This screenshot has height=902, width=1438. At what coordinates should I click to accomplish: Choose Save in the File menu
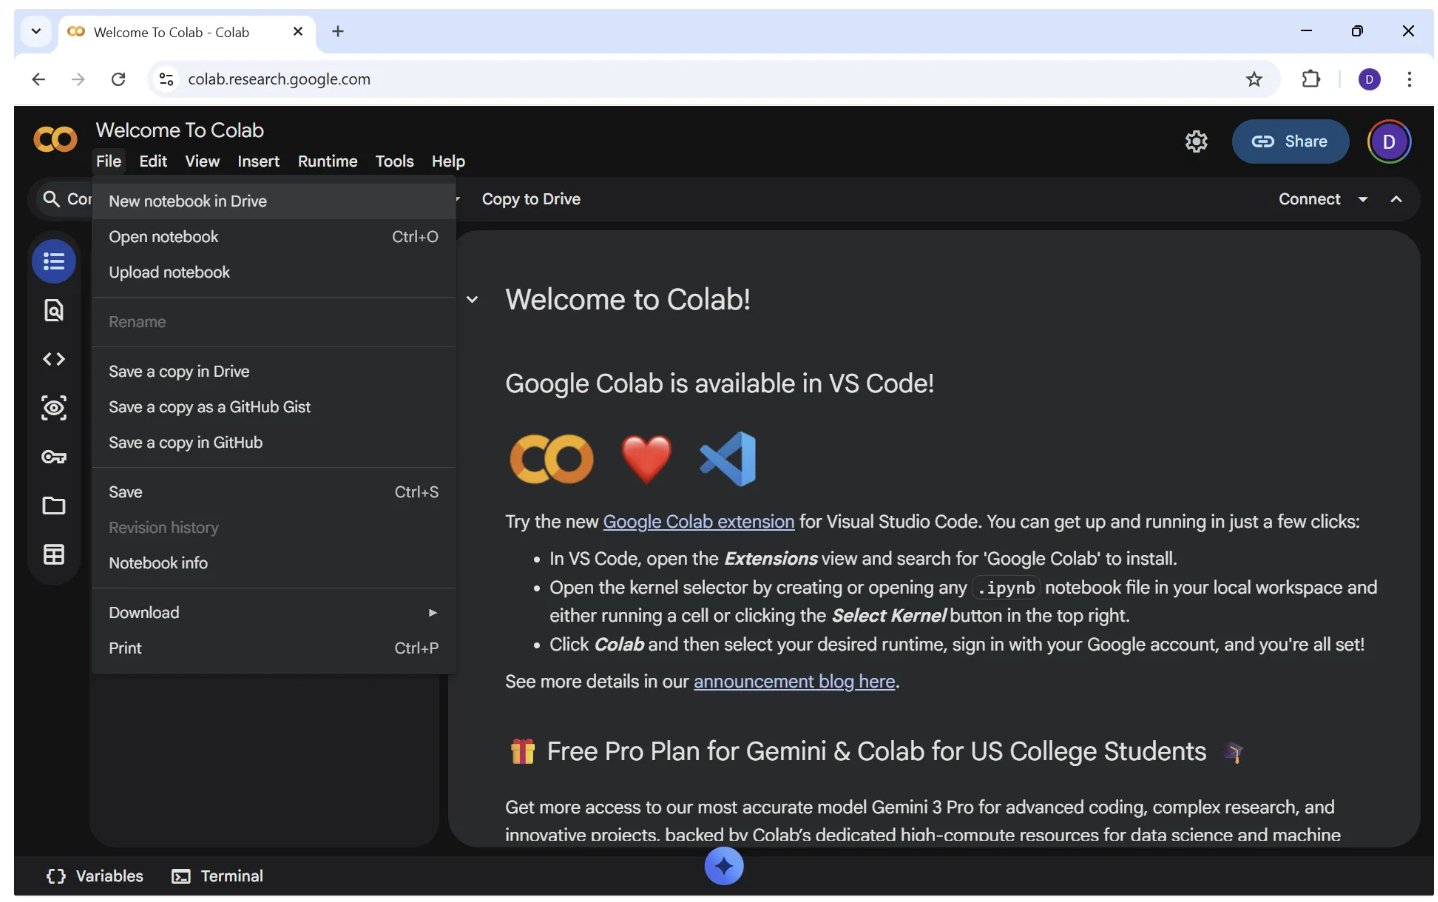[x=273, y=492]
